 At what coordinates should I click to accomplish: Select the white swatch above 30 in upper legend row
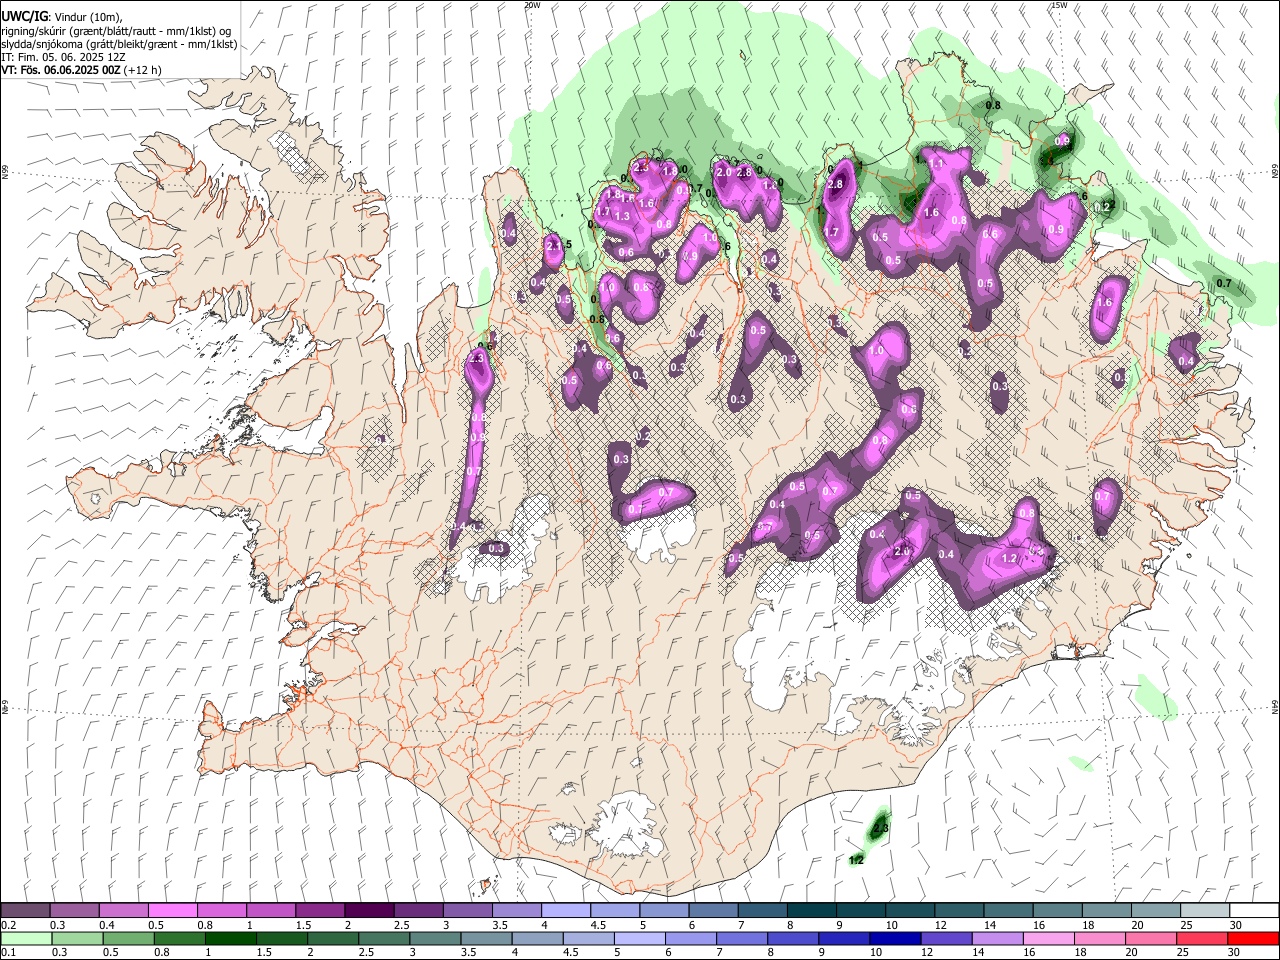[1253, 911]
